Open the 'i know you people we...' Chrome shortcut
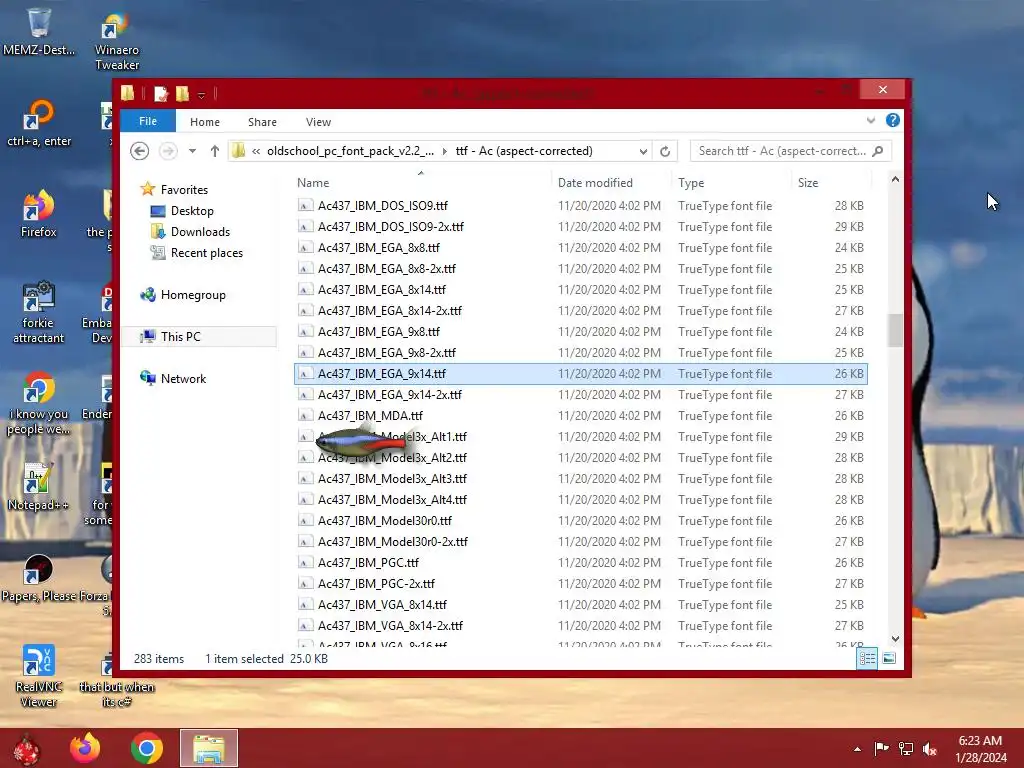This screenshot has width=1024, height=768. tap(39, 403)
